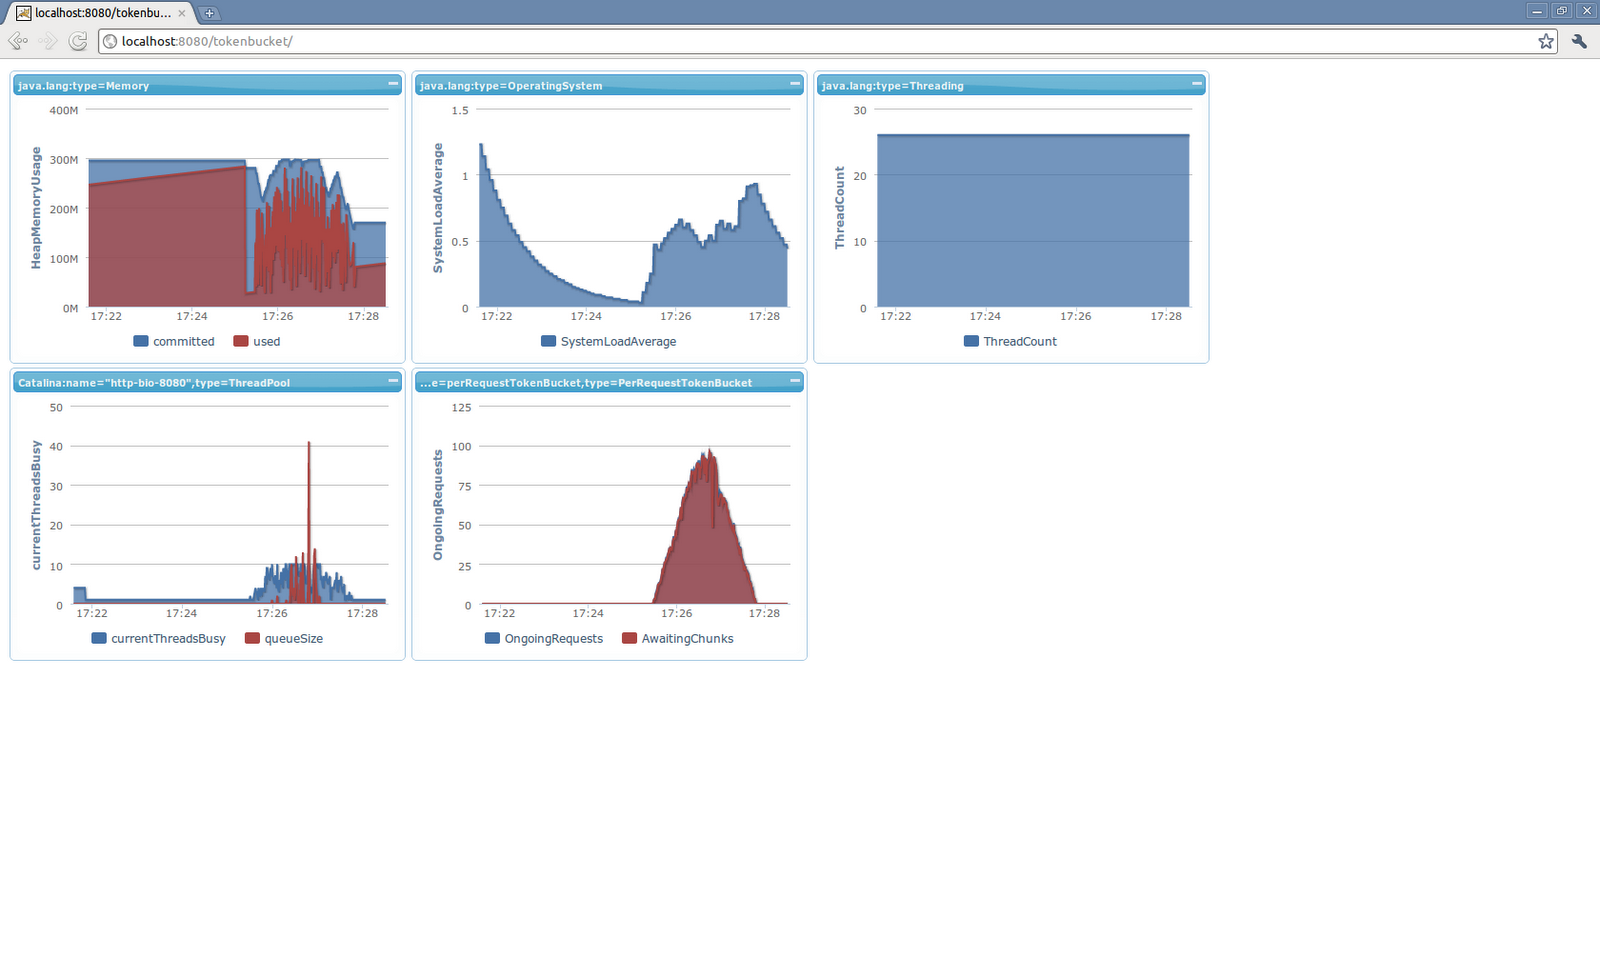Maximize the browser window
The image size is (1600, 977).
point(1562,10)
